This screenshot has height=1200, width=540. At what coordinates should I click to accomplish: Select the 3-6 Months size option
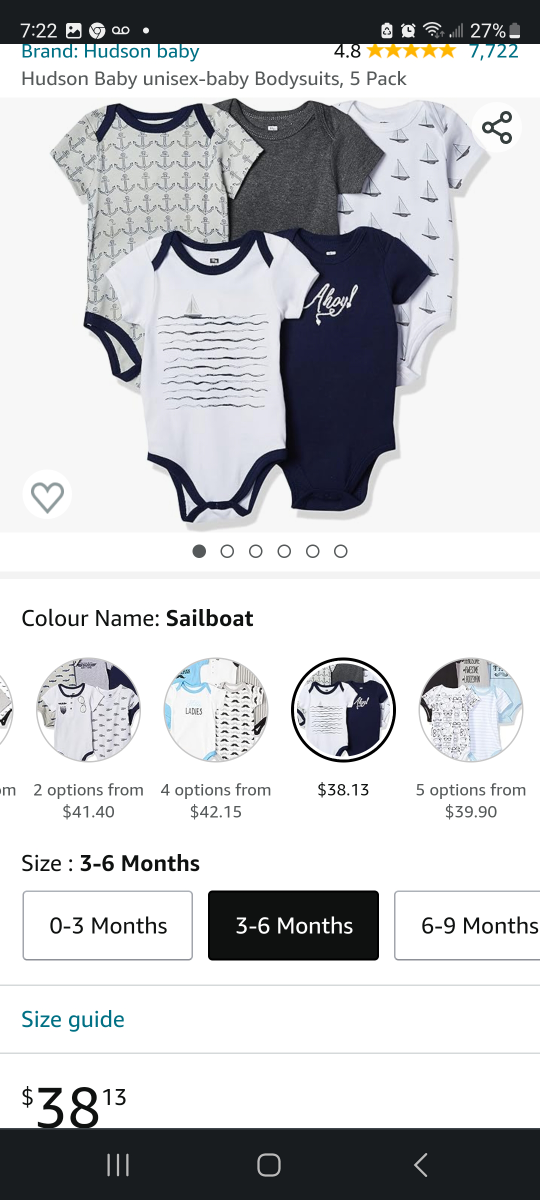pos(294,926)
